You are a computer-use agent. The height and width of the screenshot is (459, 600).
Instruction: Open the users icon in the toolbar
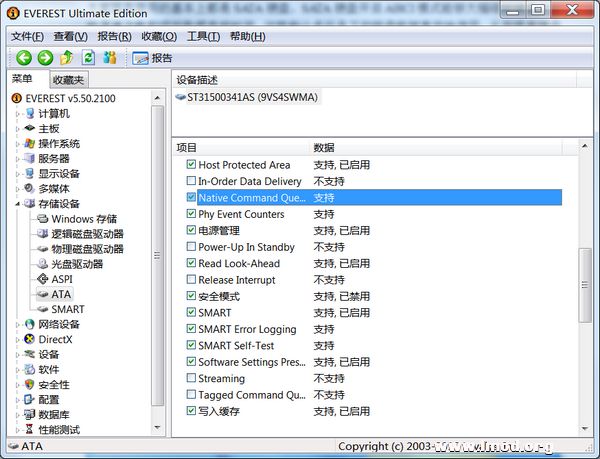click(x=110, y=58)
